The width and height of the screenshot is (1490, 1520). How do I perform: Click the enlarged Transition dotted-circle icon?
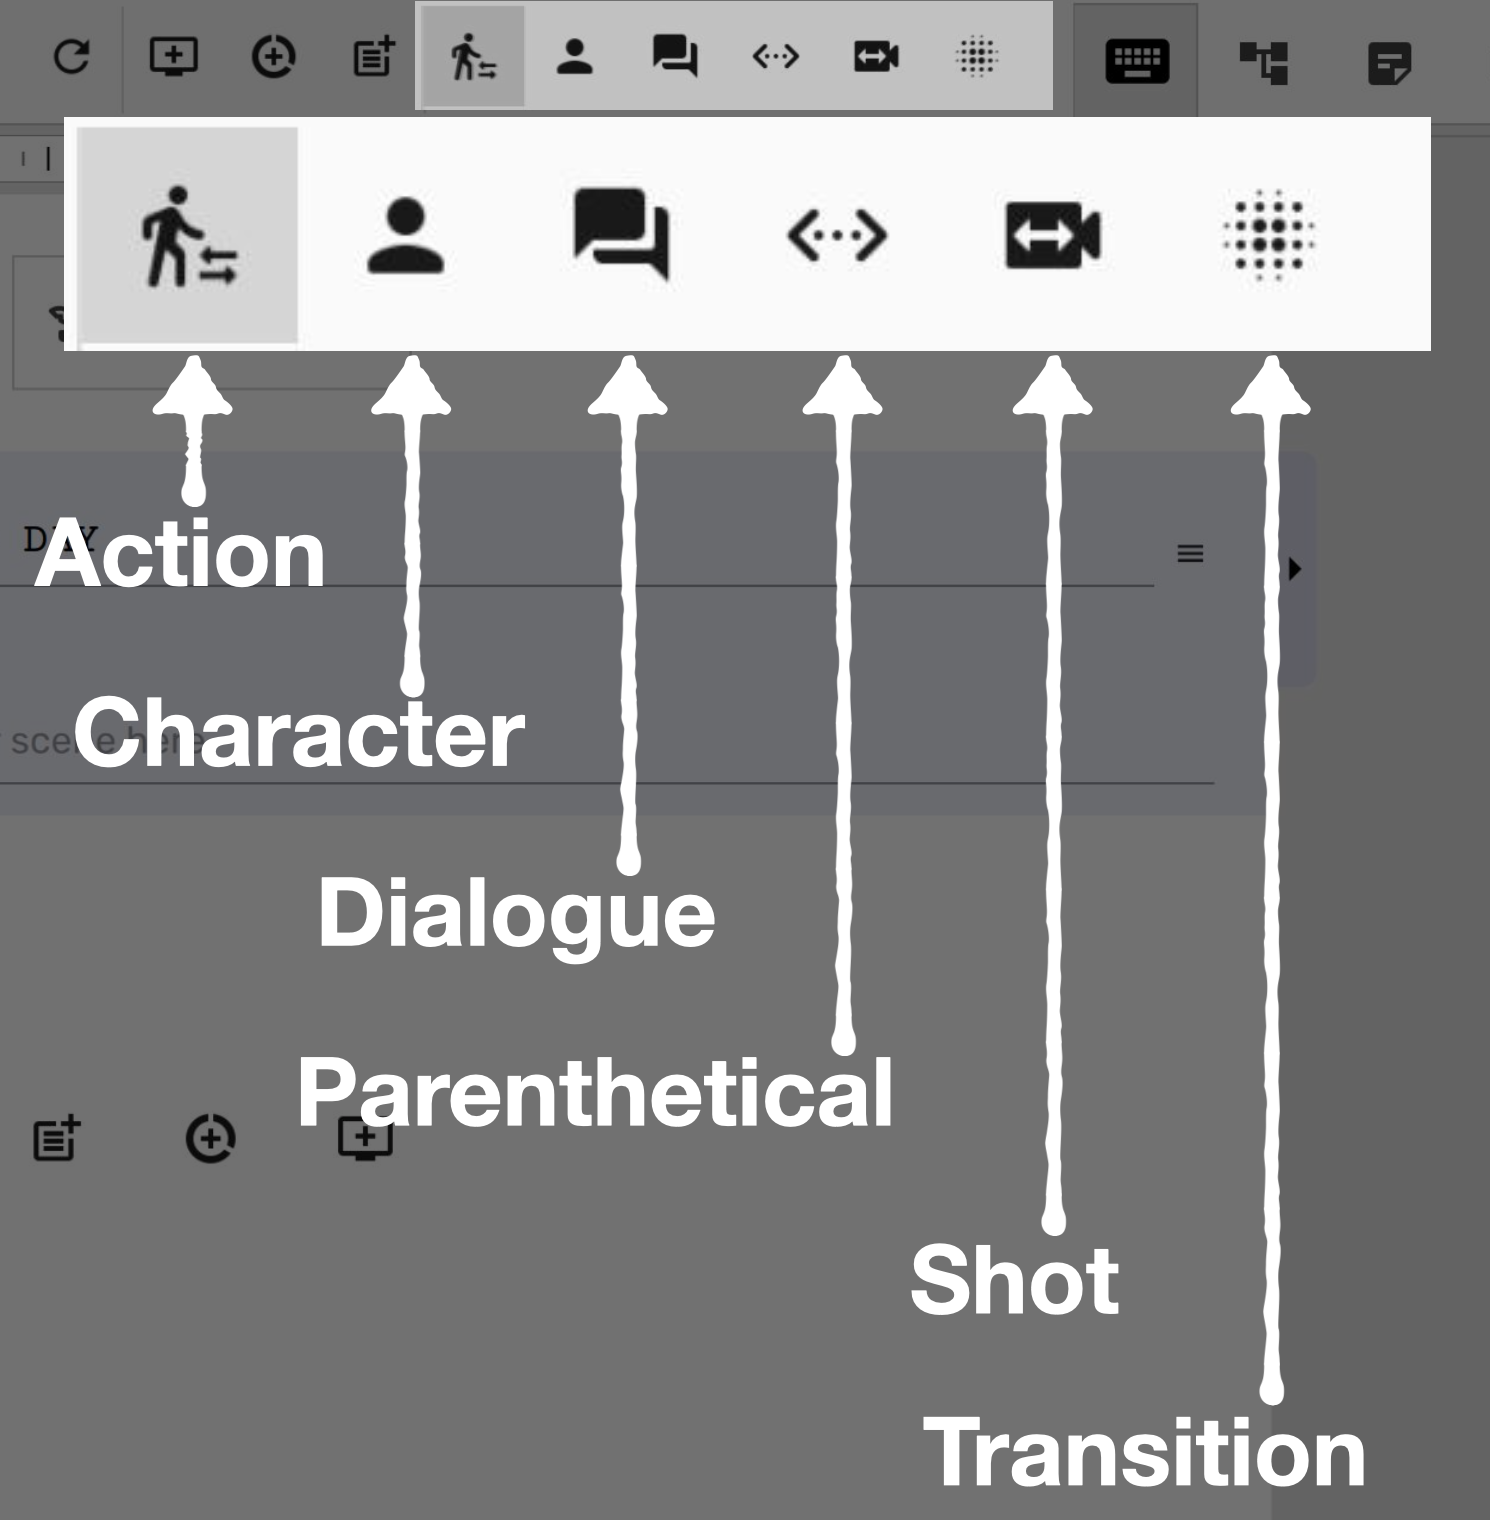pyautogui.click(x=1269, y=236)
